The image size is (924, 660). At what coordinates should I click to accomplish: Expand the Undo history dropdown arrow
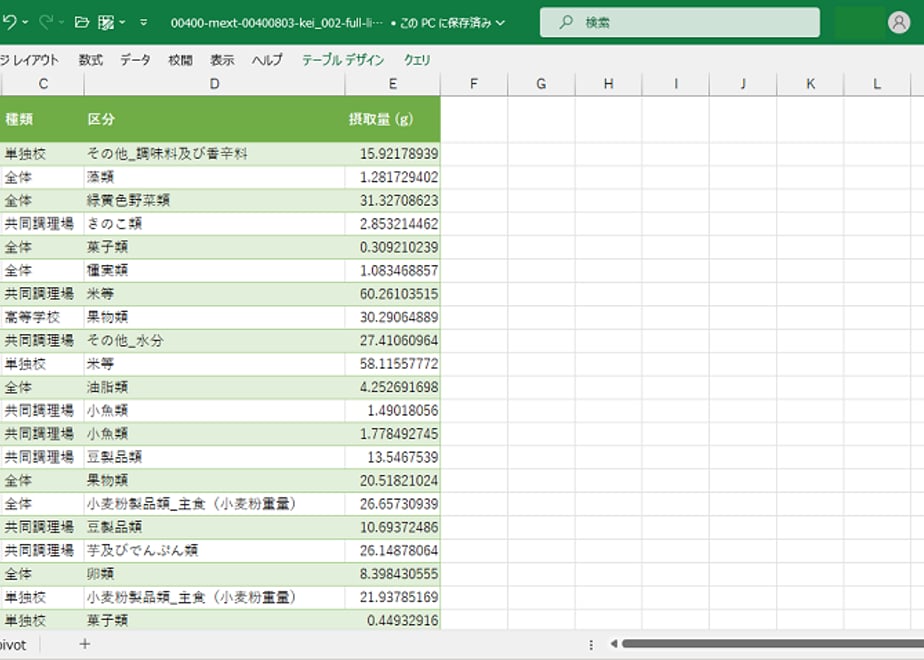coord(25,22)
